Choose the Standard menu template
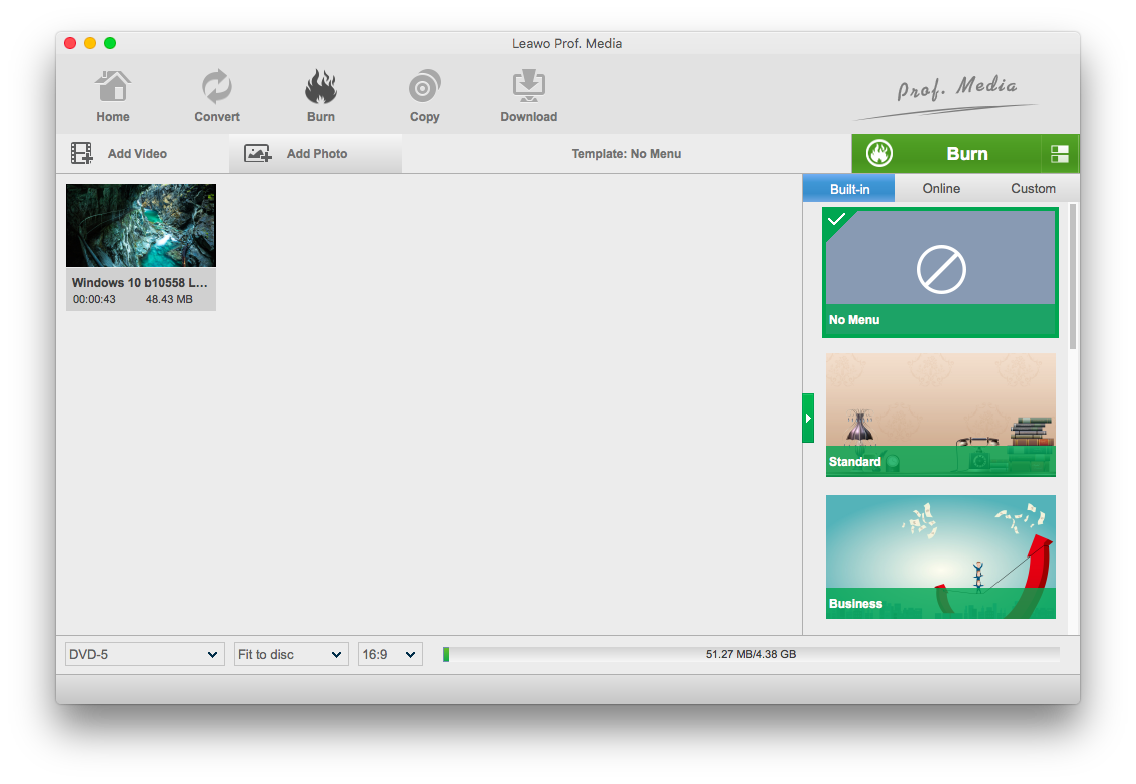The width and height of the screenshot is (1136, 784). point(940,414)
